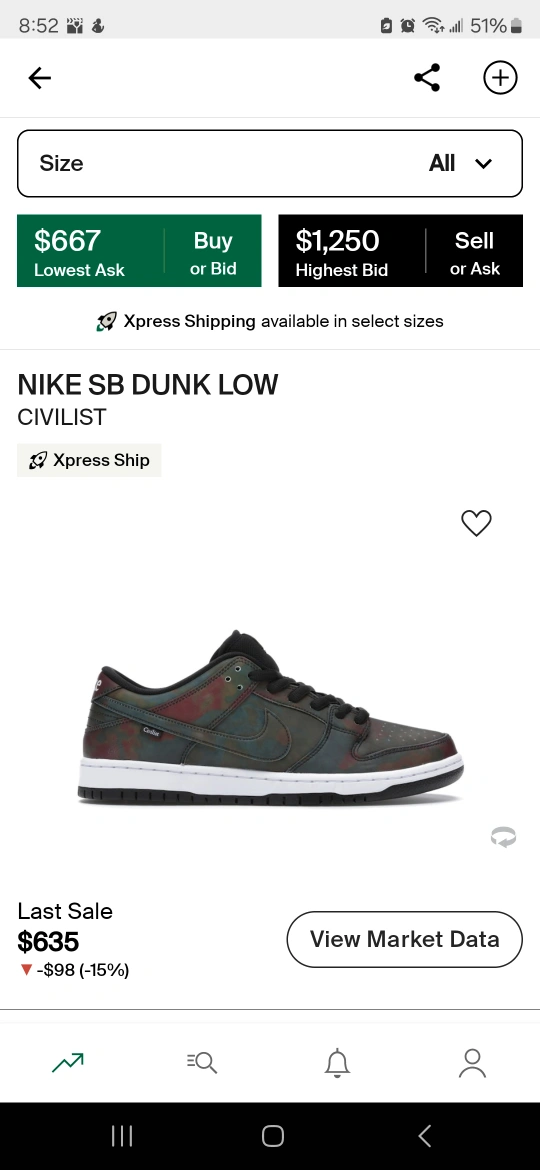Viewport: 540px width, 1170px height.
Task: Open View Market Data
Action: 405,939
